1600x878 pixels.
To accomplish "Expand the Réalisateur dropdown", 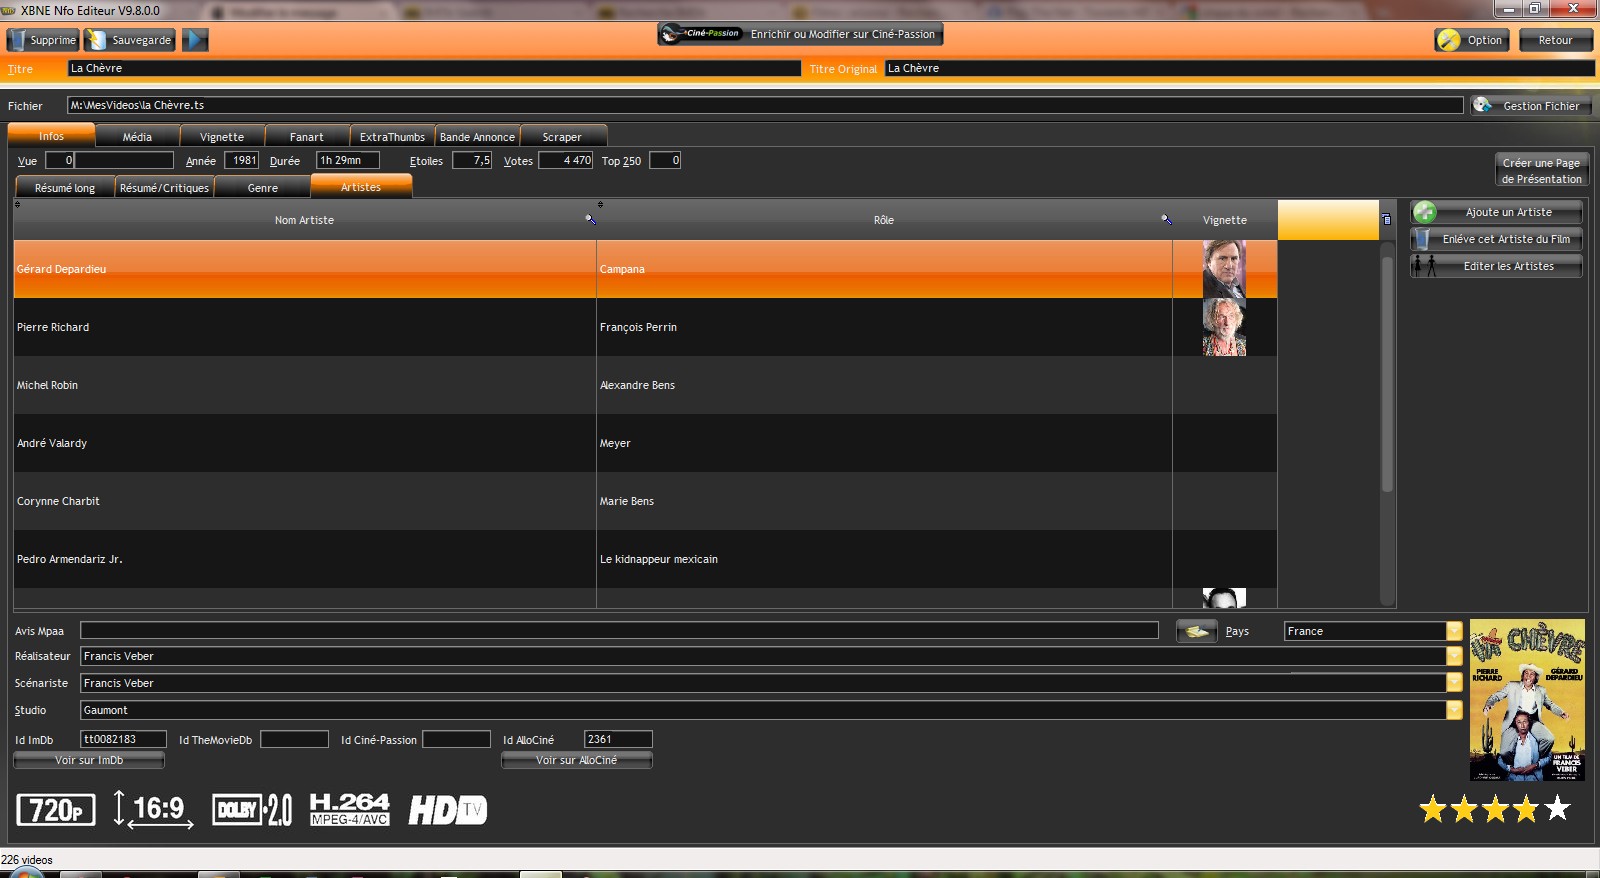I will (x=1454, y=656).
